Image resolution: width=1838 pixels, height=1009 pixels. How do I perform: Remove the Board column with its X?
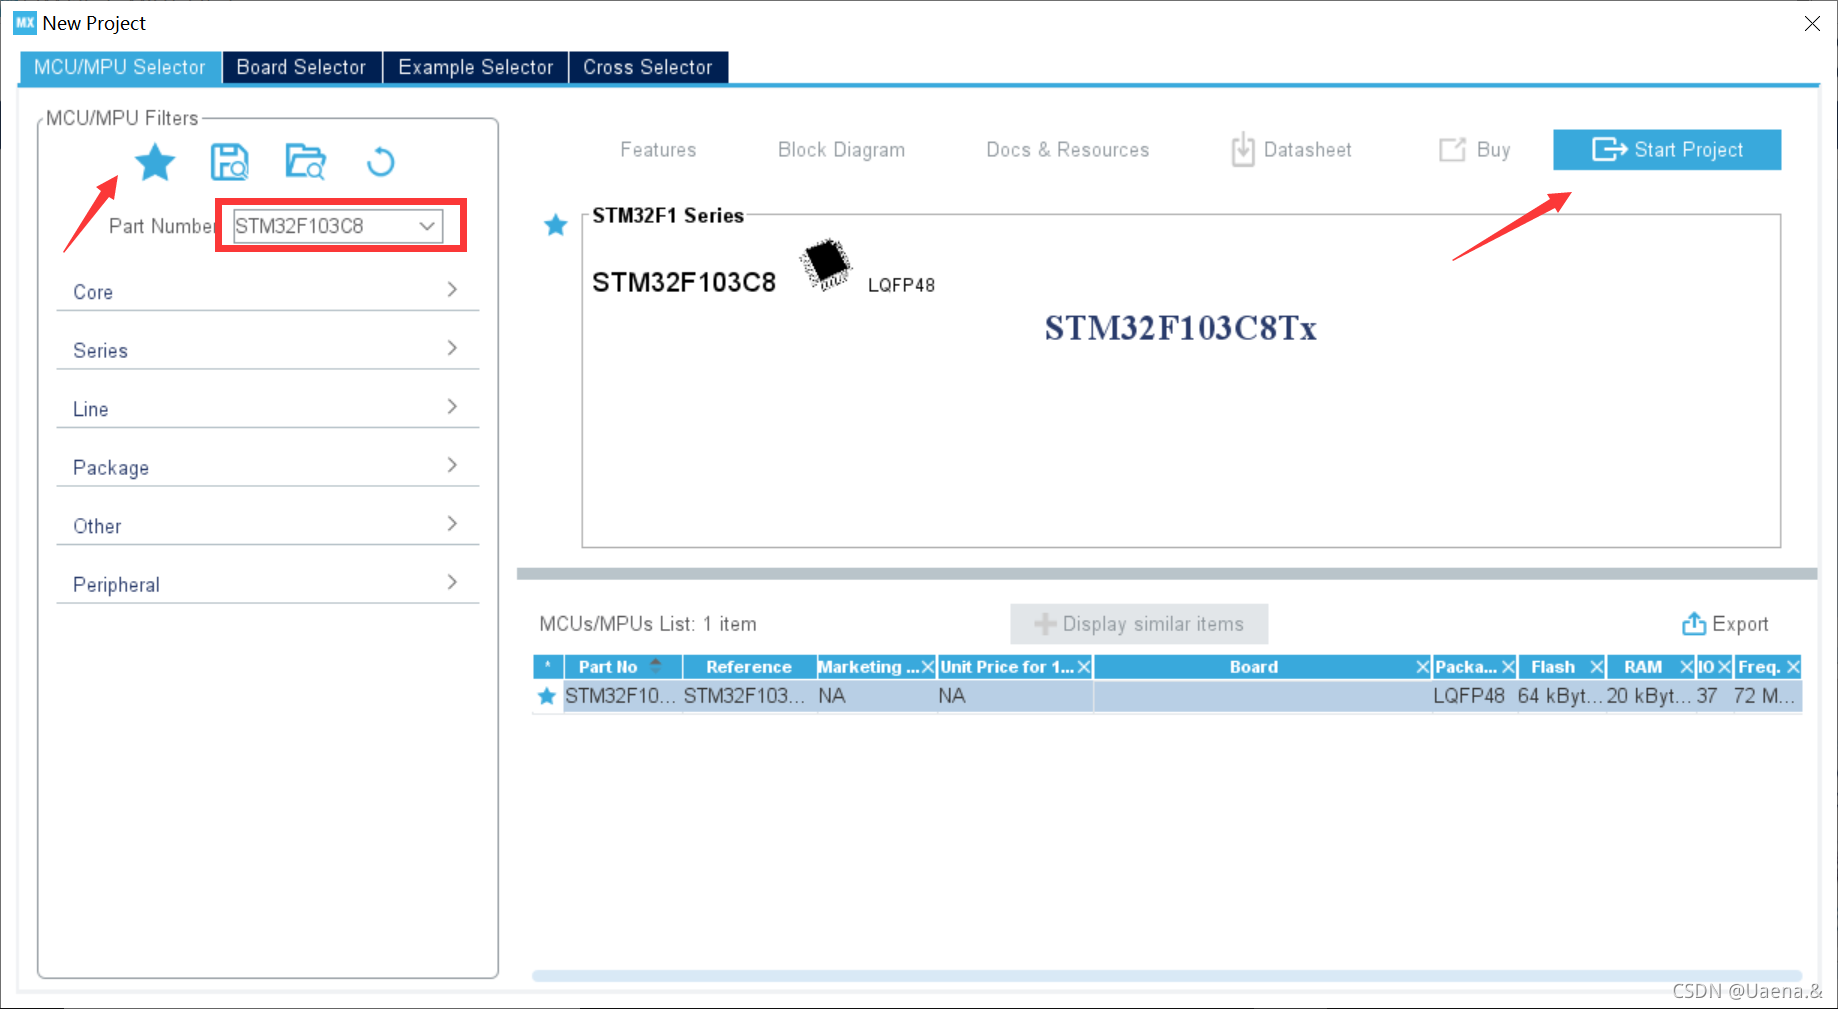click(x=1422, y=667)
